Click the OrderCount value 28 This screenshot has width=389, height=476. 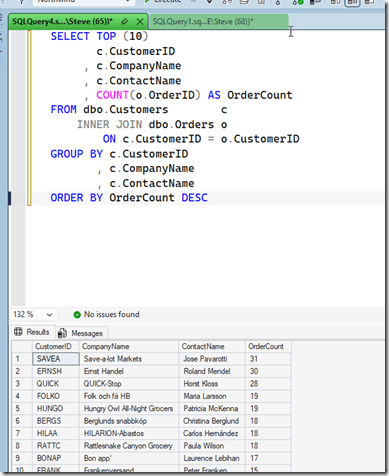pyautogui.click(x=268, y=384)
